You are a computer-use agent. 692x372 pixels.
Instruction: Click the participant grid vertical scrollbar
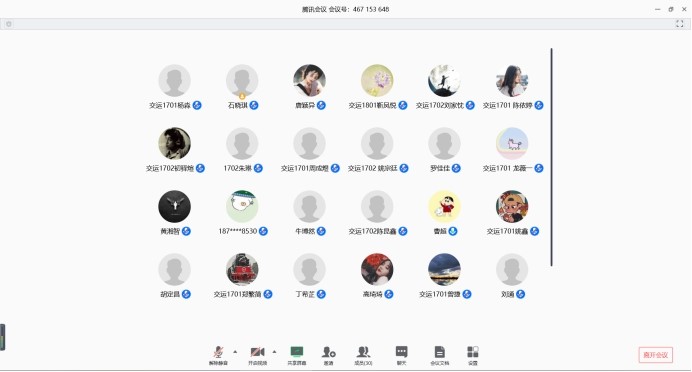pyautogui.click(x=552, y=157)
